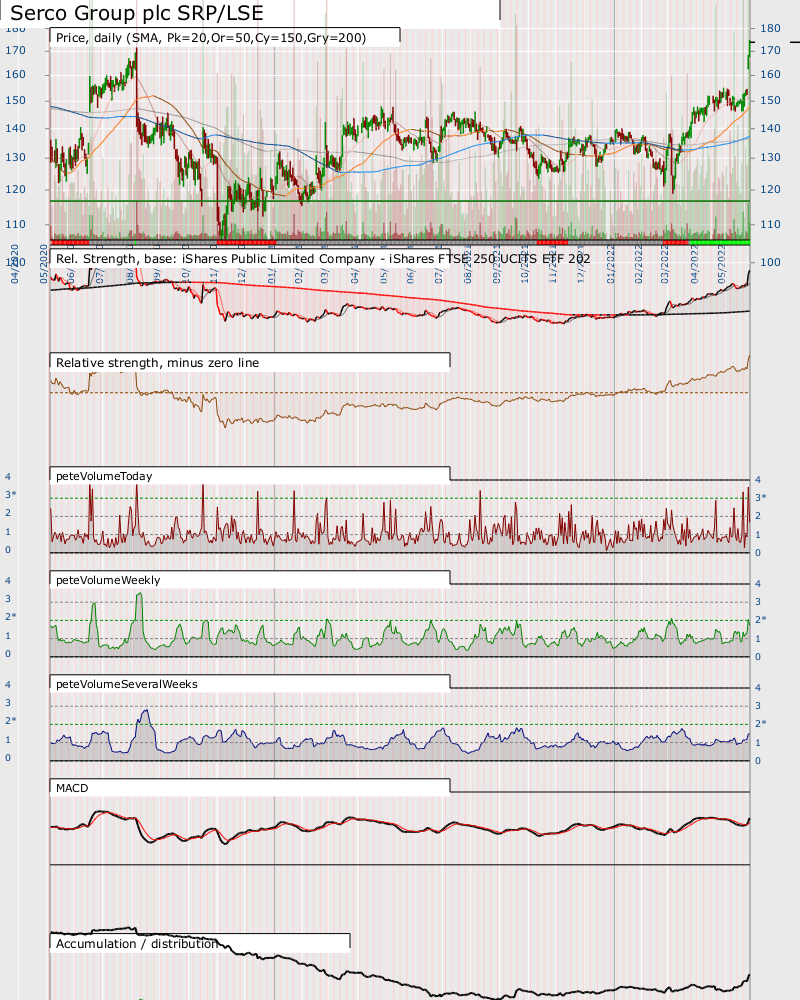Click the '140' value on the left price axis
Viewport: 800px width, 1000px height.
click(x=15, y=128)
